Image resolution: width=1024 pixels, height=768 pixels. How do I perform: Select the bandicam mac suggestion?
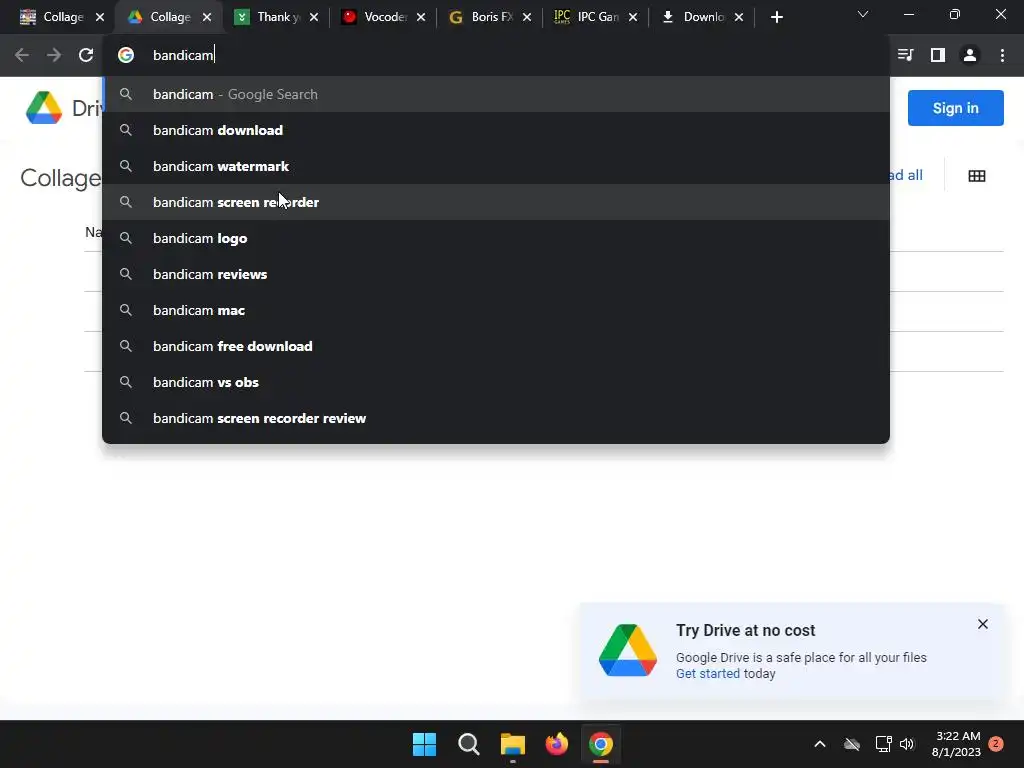496,310
